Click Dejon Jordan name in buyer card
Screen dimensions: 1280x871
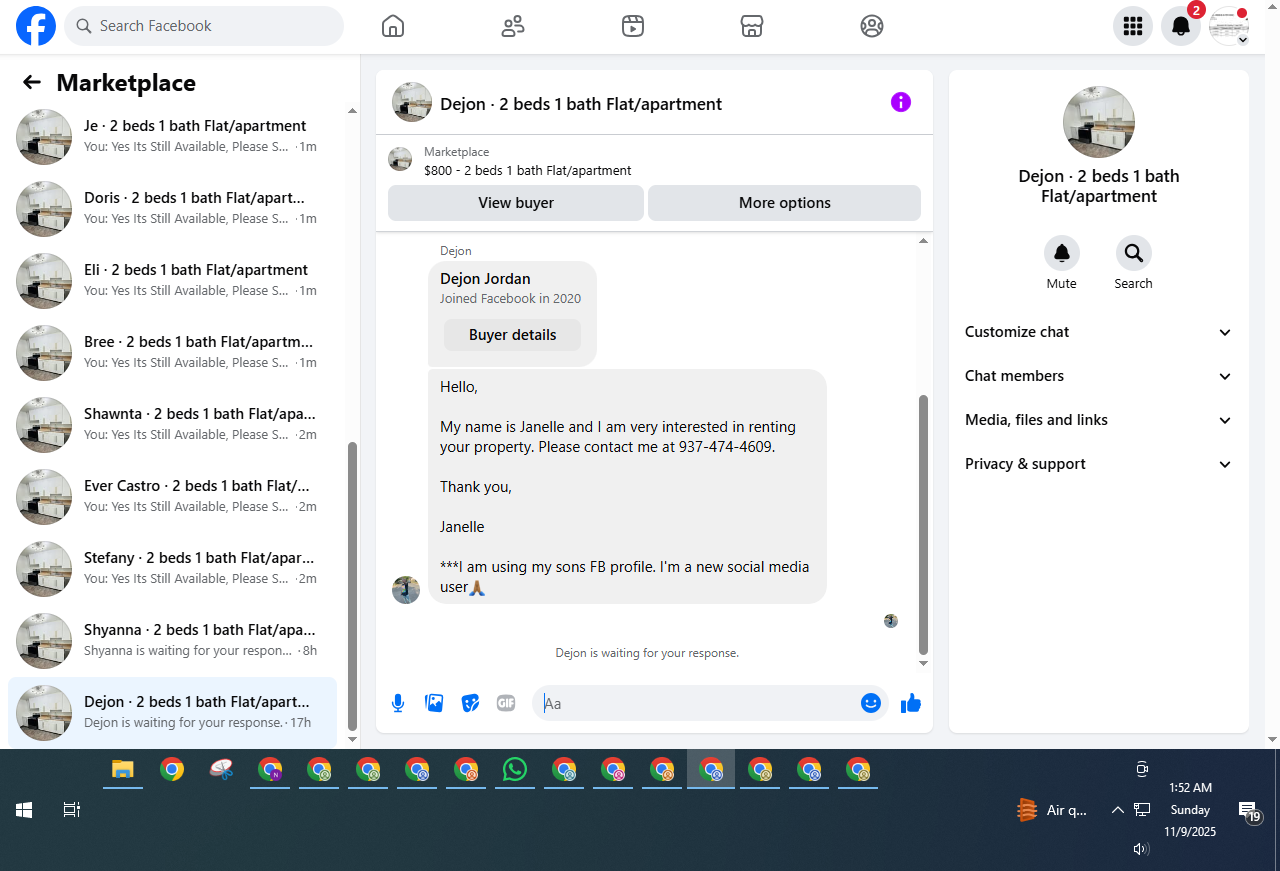(x=485, y=279)
